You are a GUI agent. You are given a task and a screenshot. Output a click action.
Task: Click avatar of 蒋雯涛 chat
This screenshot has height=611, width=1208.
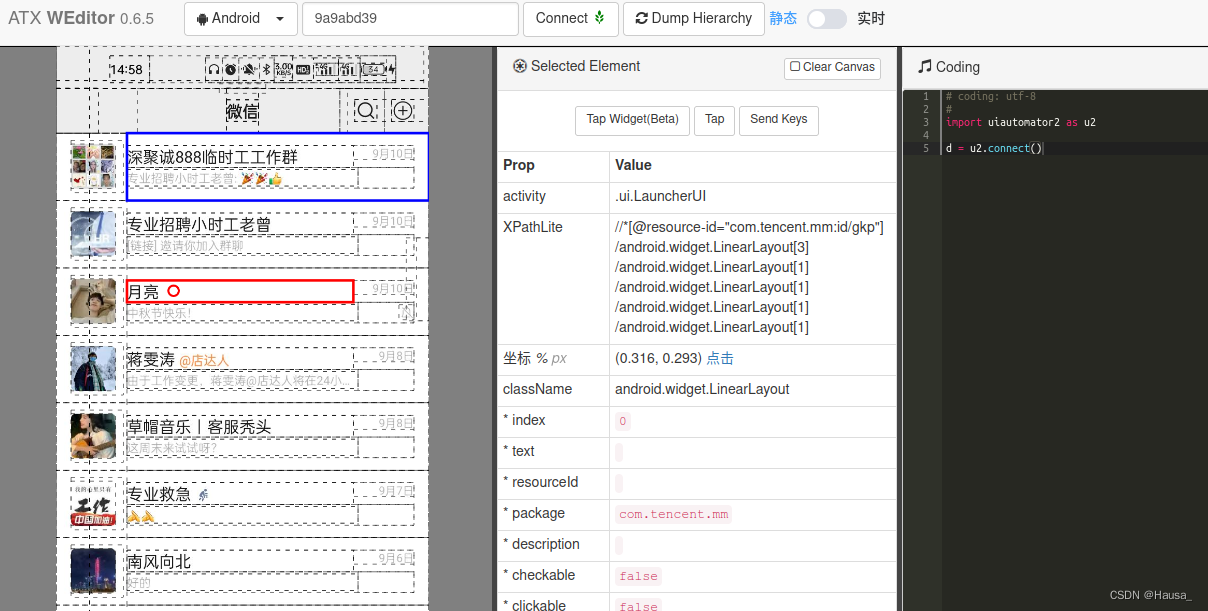click(93, 369)
